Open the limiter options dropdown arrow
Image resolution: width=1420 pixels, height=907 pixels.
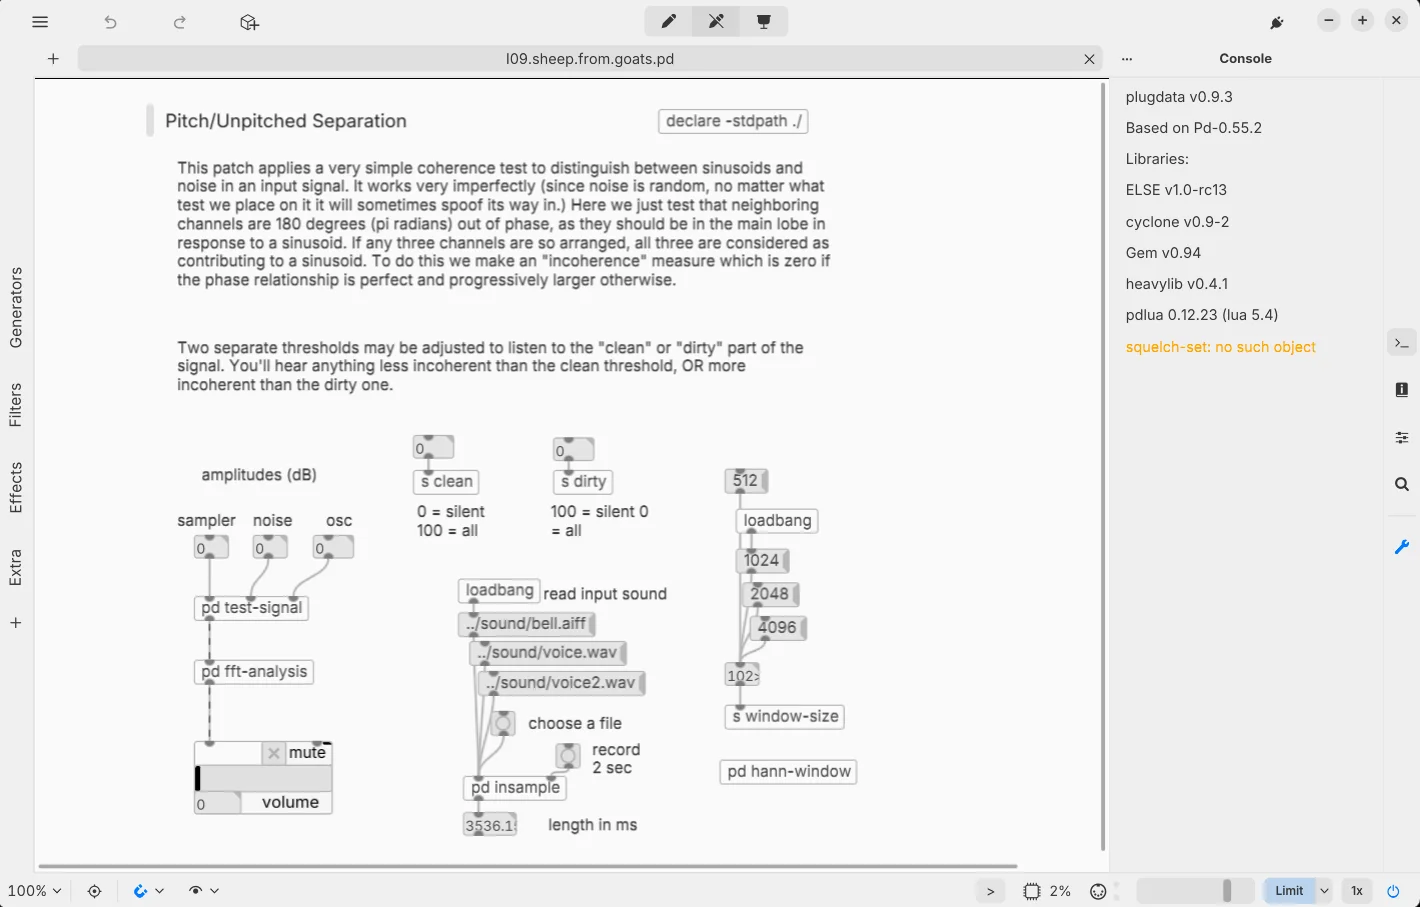(1324, 891)
